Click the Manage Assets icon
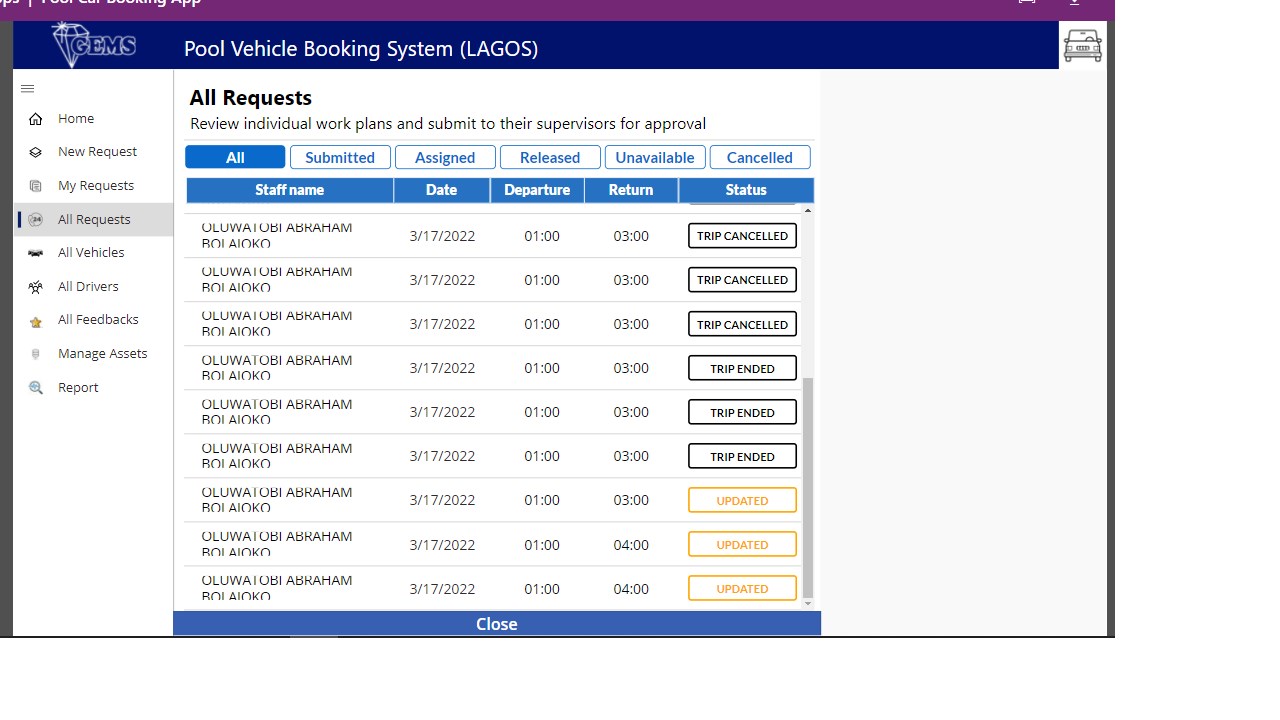 pyautogui.click(x=36, y=354)
